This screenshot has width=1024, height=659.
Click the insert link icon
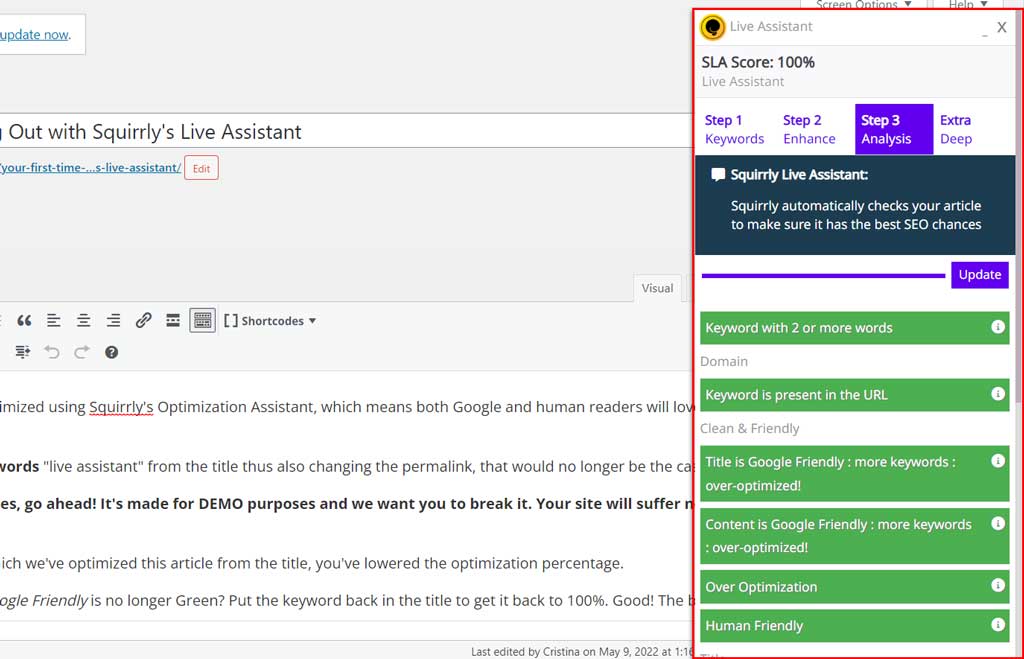click(x=143, y=321)
